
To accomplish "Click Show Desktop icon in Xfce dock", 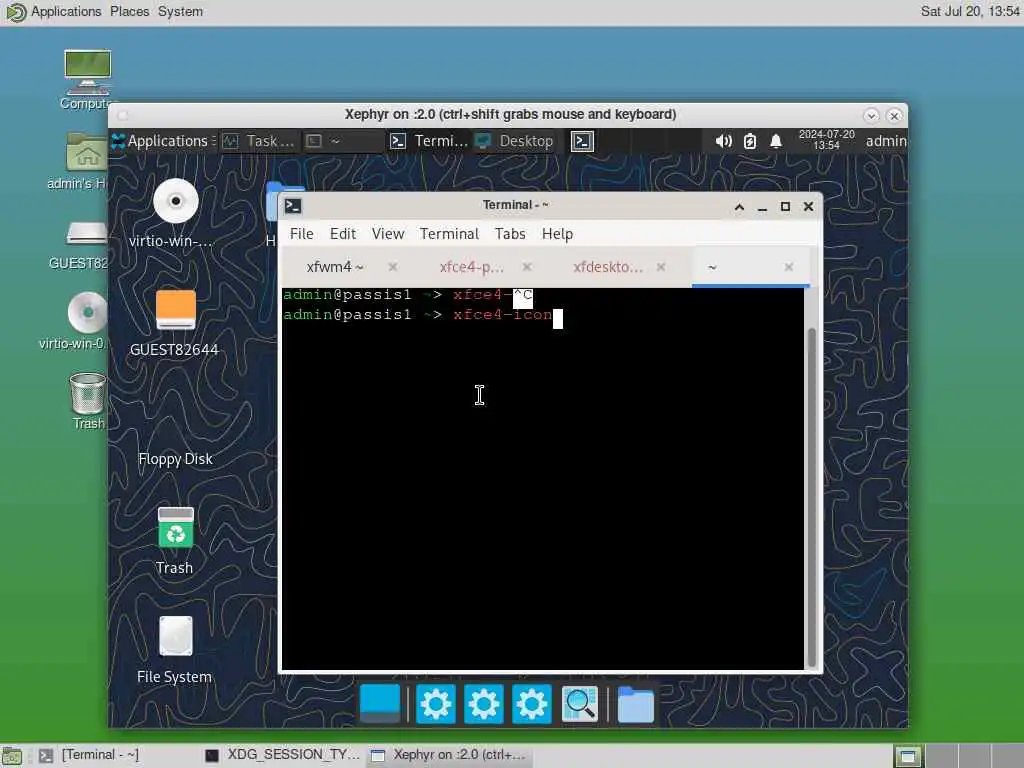I will (x=380, y=703).
